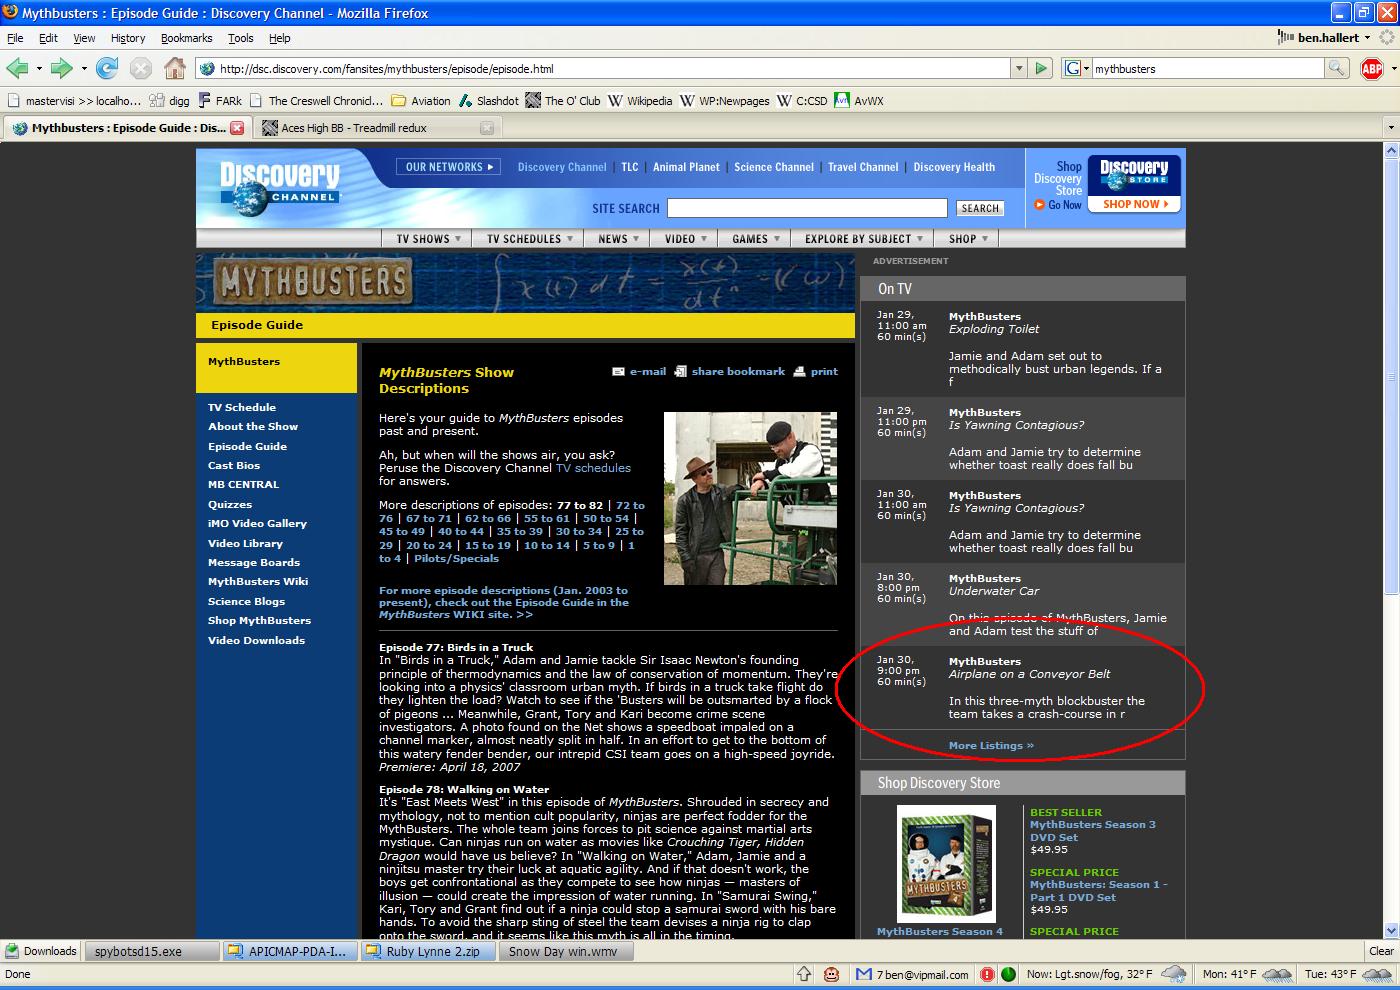The width and height of the screenshot is (1400, 990).
Task: Open the FARk bookmark
Action: [x=220, y=100]
